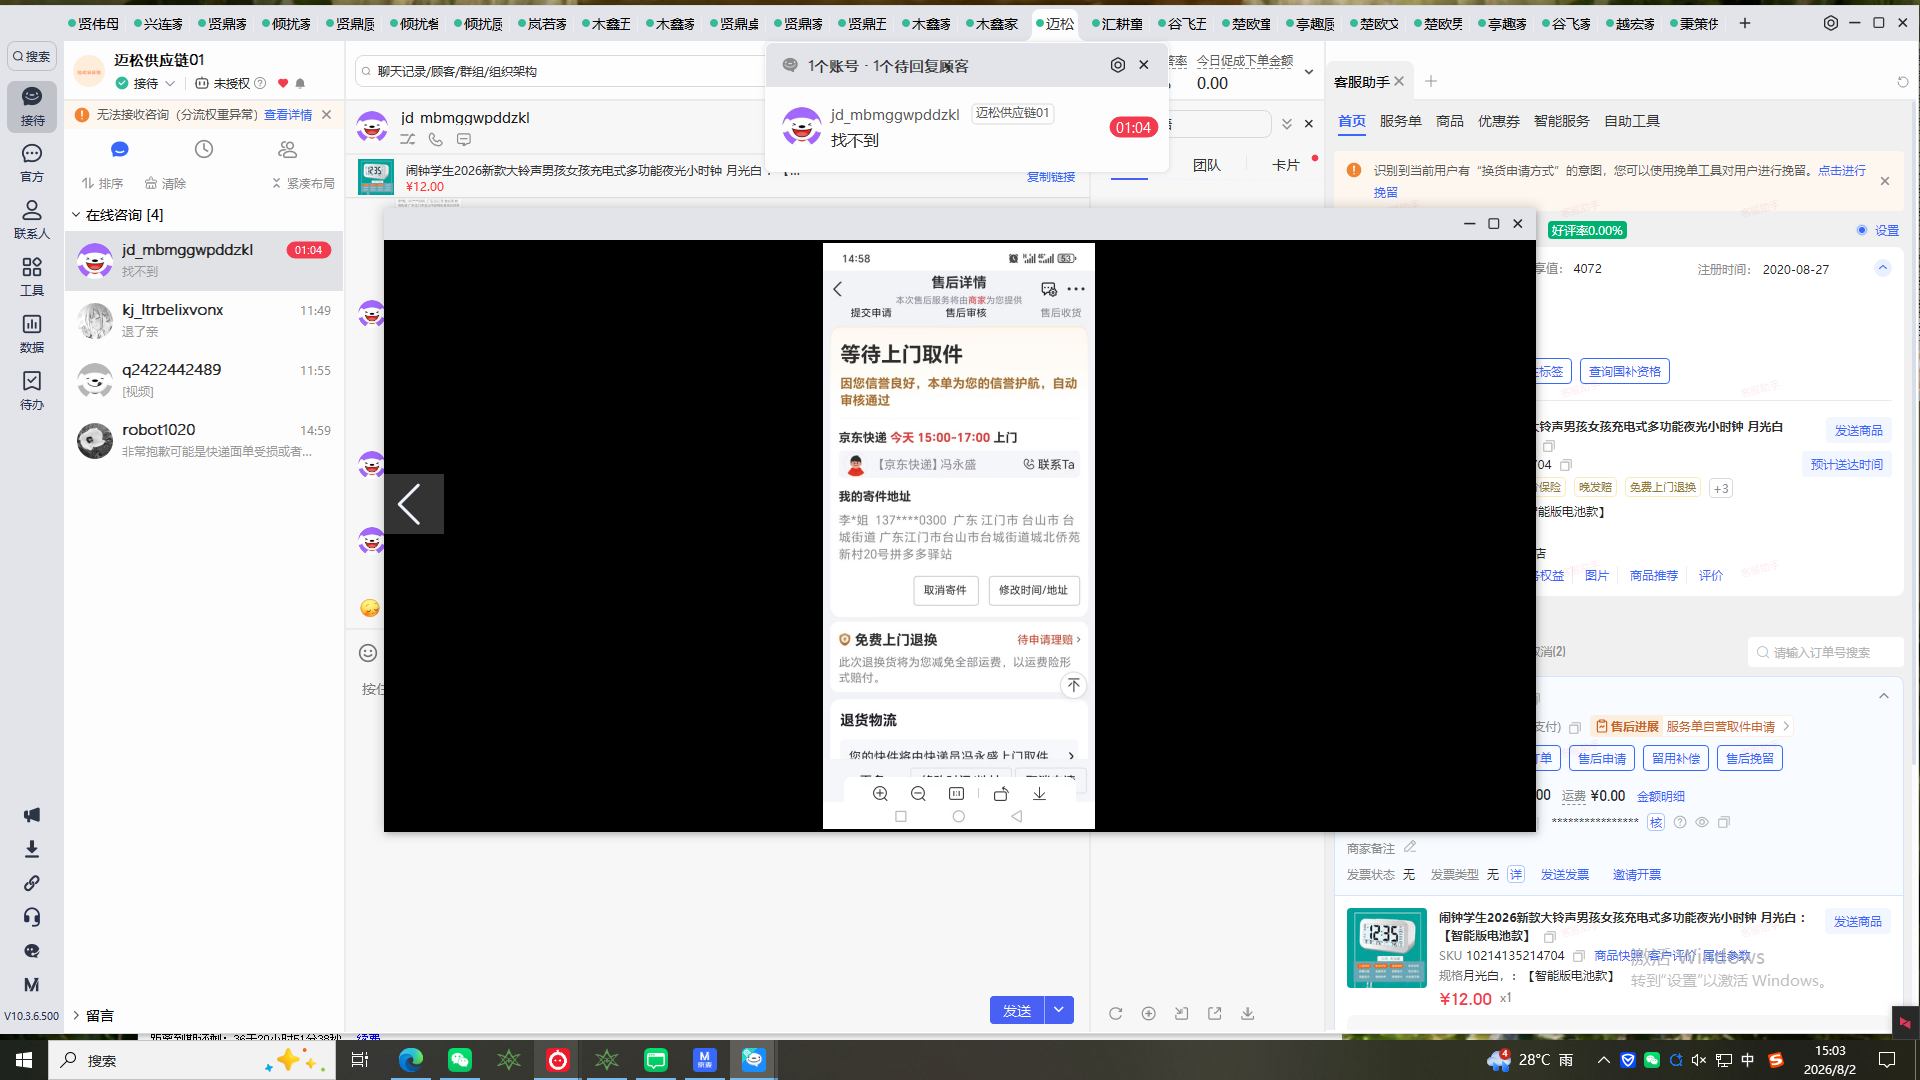This screenshot has width=1920, height=1080.
Task: Click the download icon in left sidebar
Action: tap(32, 849)
